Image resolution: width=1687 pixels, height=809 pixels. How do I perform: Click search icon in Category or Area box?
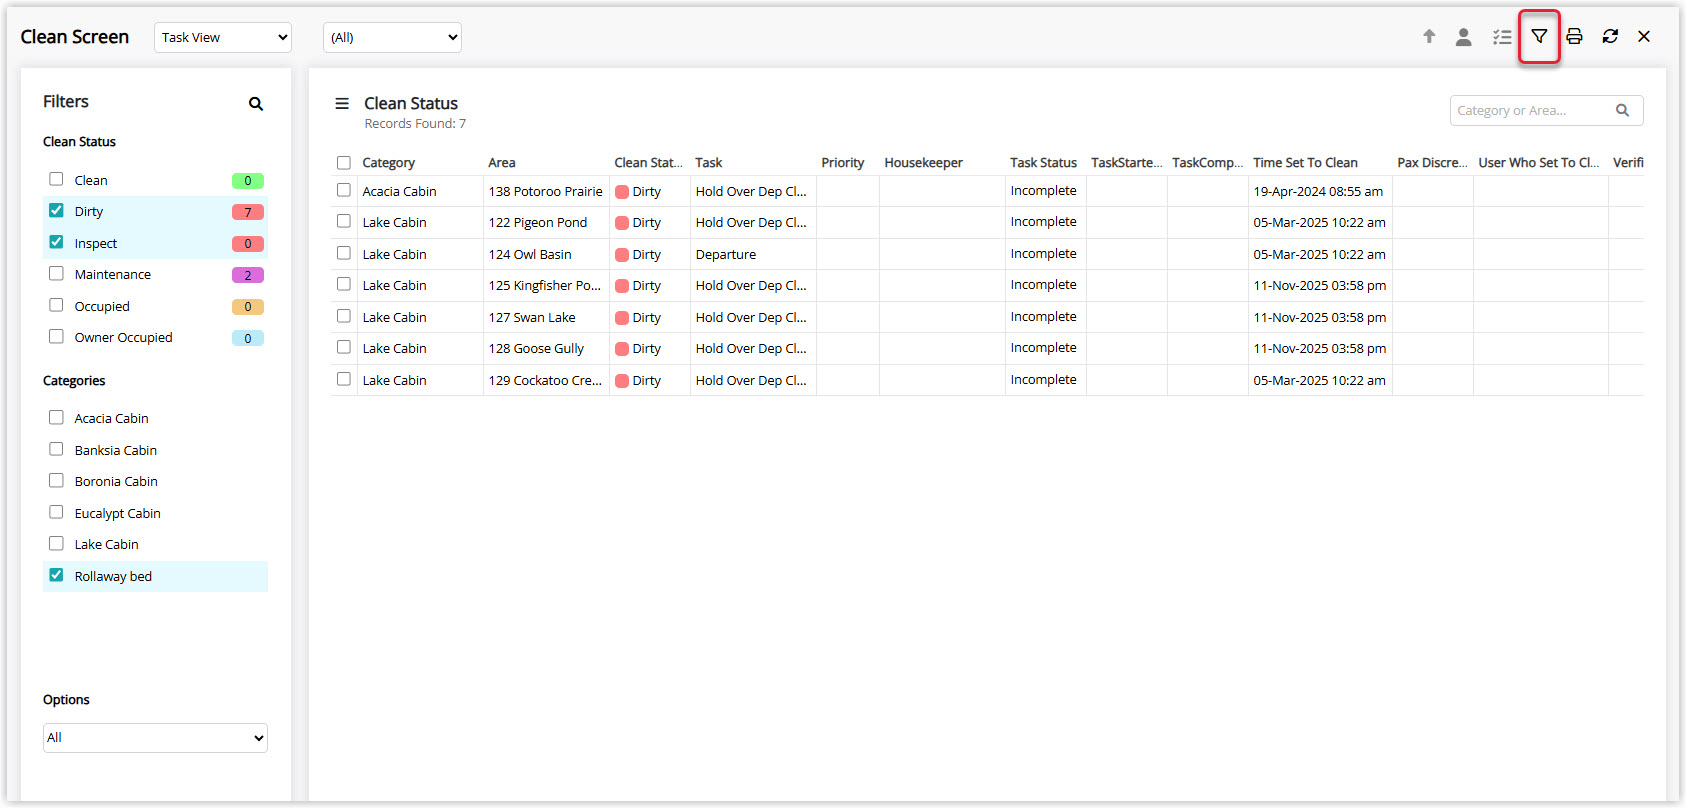[x=1622, y=110]
